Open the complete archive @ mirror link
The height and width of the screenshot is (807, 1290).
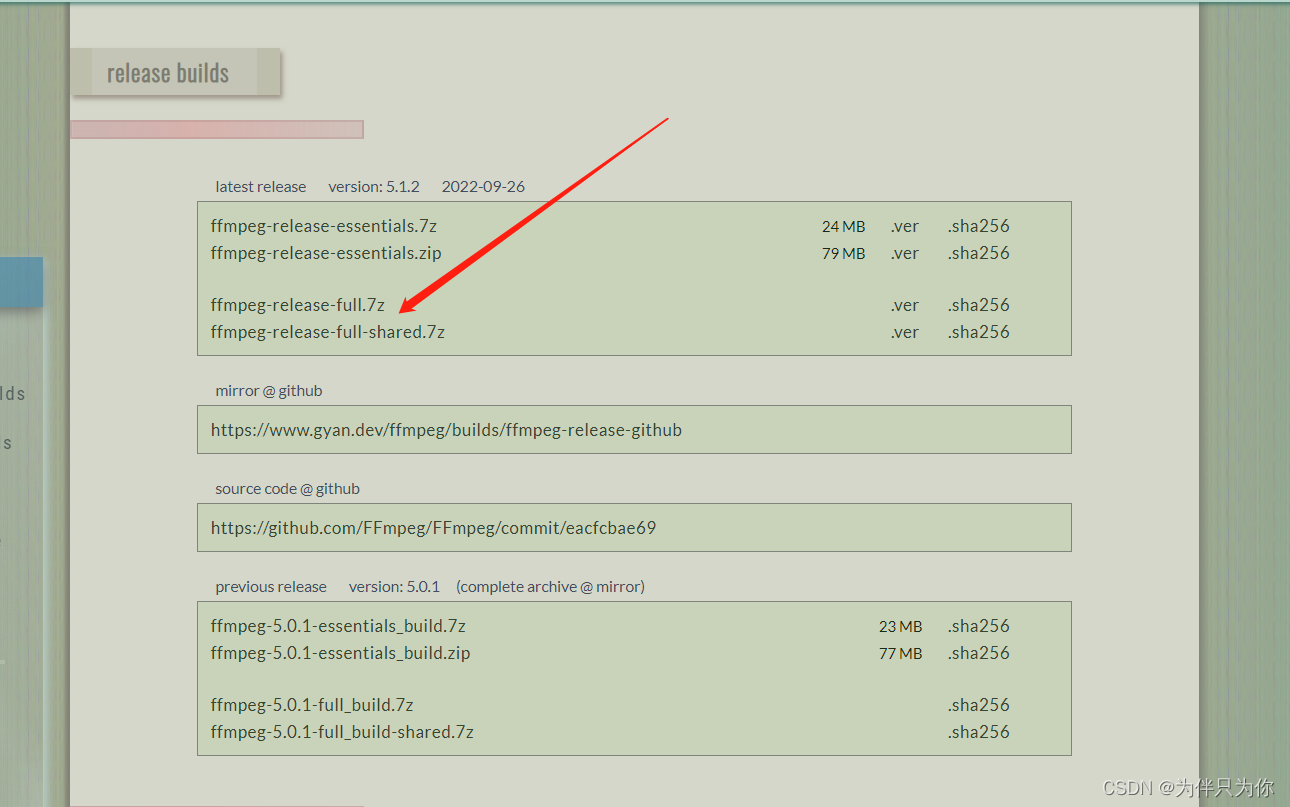[549, 587]
